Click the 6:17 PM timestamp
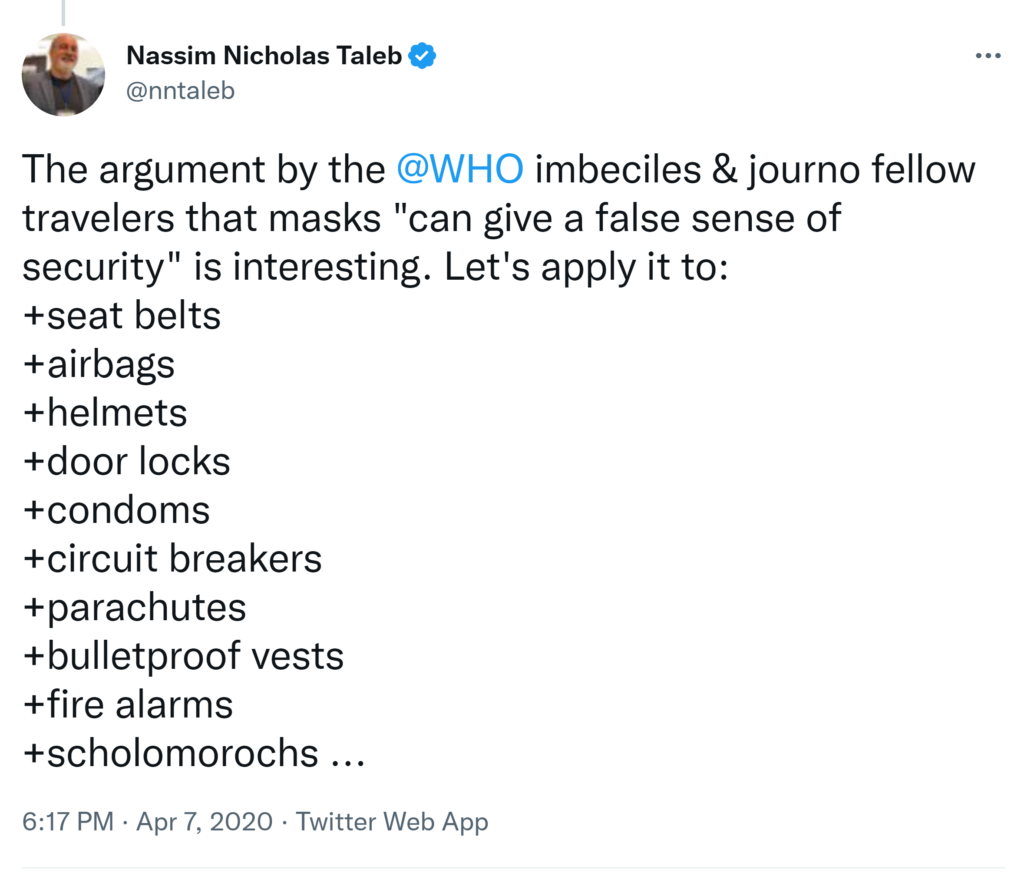 [67, 822]
